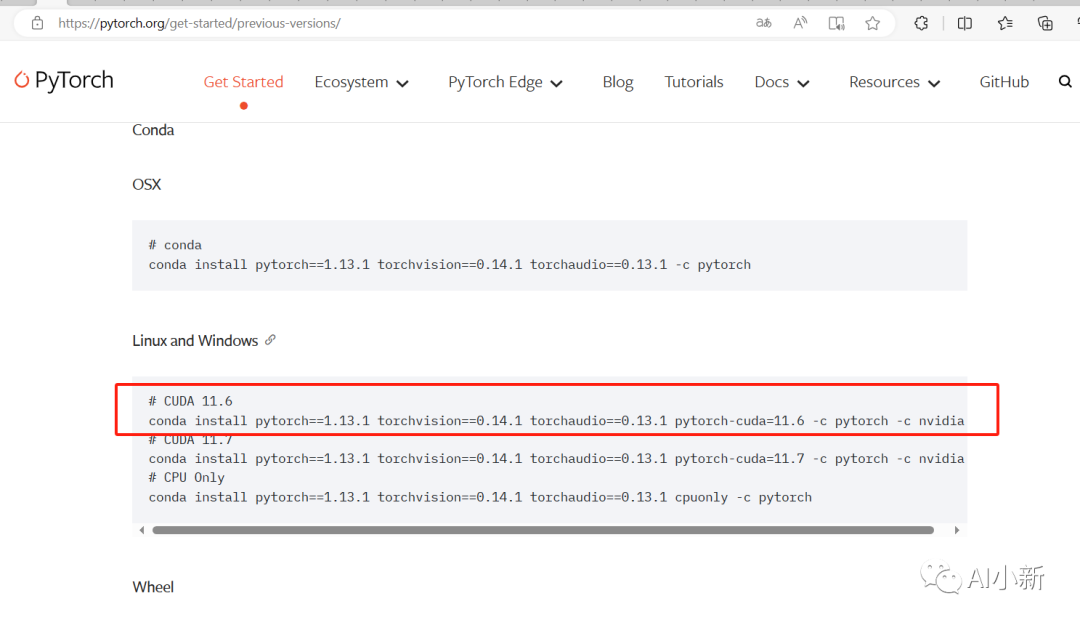The image size is (1080, 625).
Task: Click the Conda heading
Action: coord(153,130)
